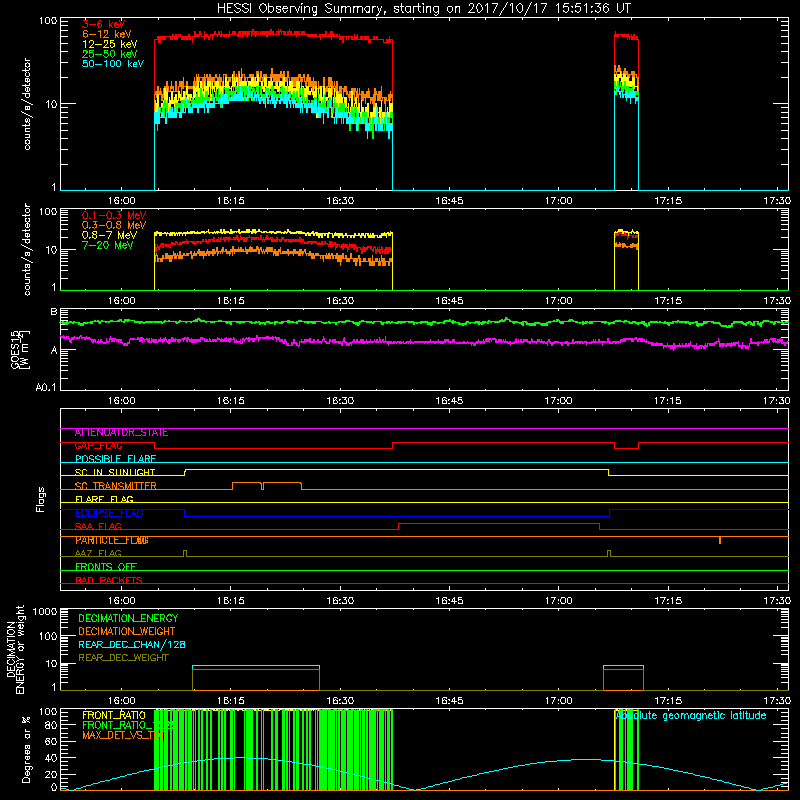
Task: Select the PARTICLE_FLAG label
Action: click(x=112, y=540)
